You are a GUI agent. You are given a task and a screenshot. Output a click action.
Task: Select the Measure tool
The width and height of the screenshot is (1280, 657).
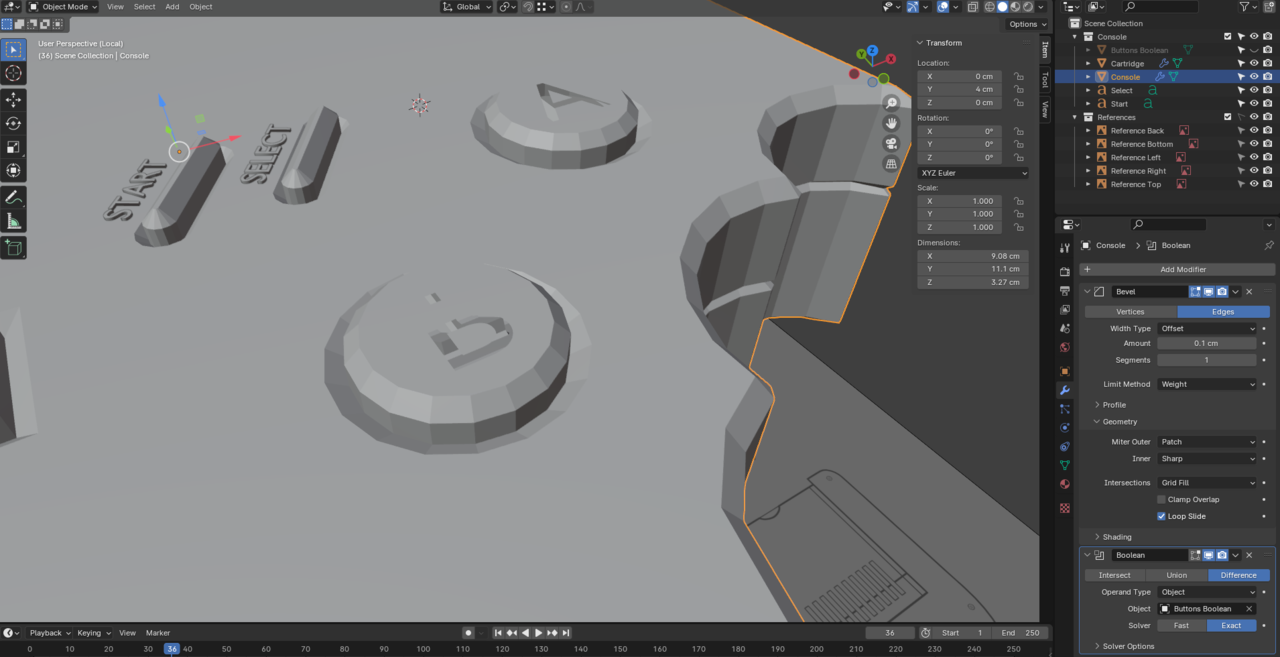coord(14,221)
